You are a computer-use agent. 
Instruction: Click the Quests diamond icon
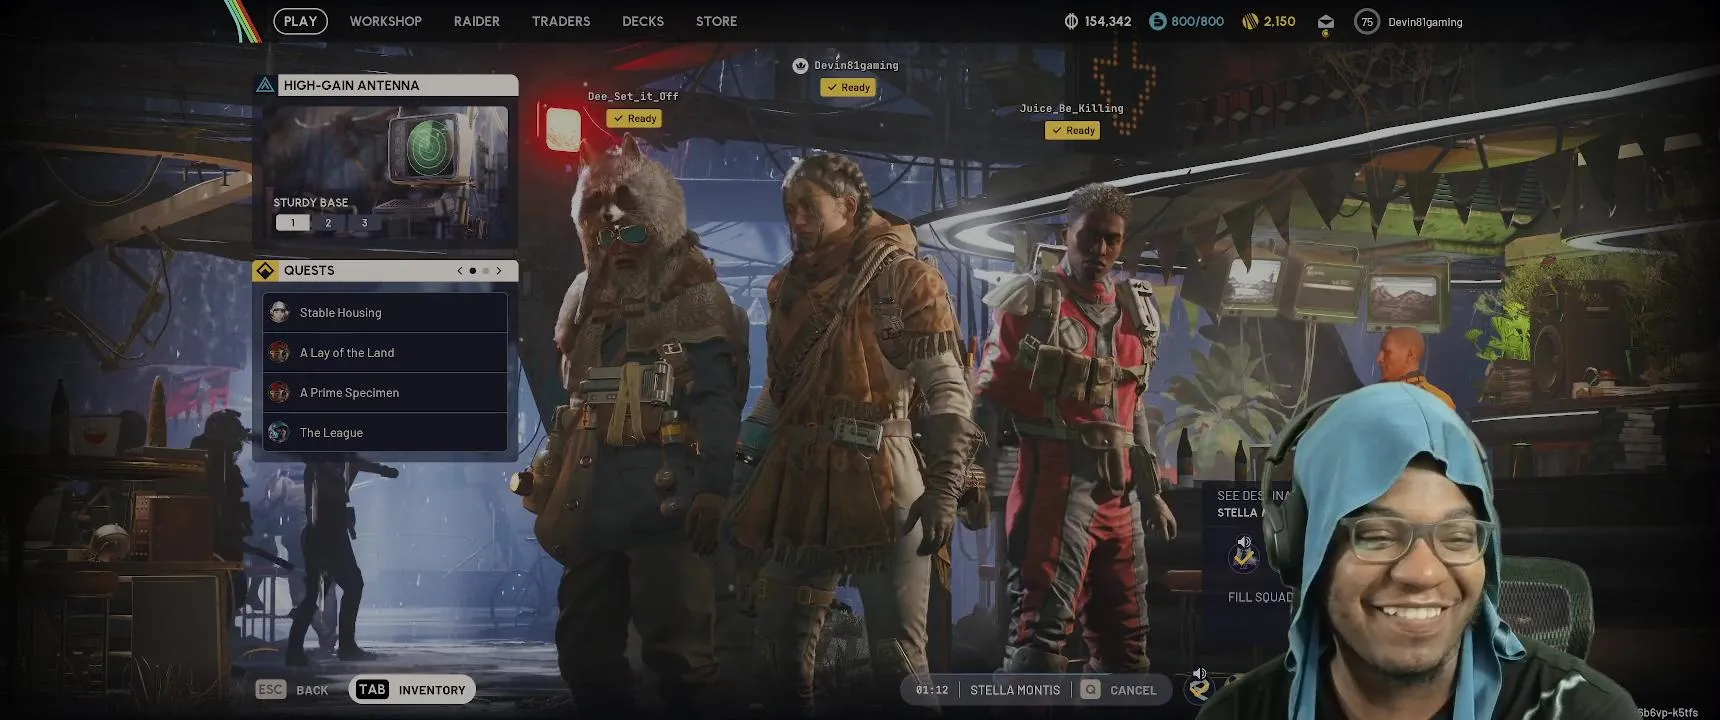point(266,270)
